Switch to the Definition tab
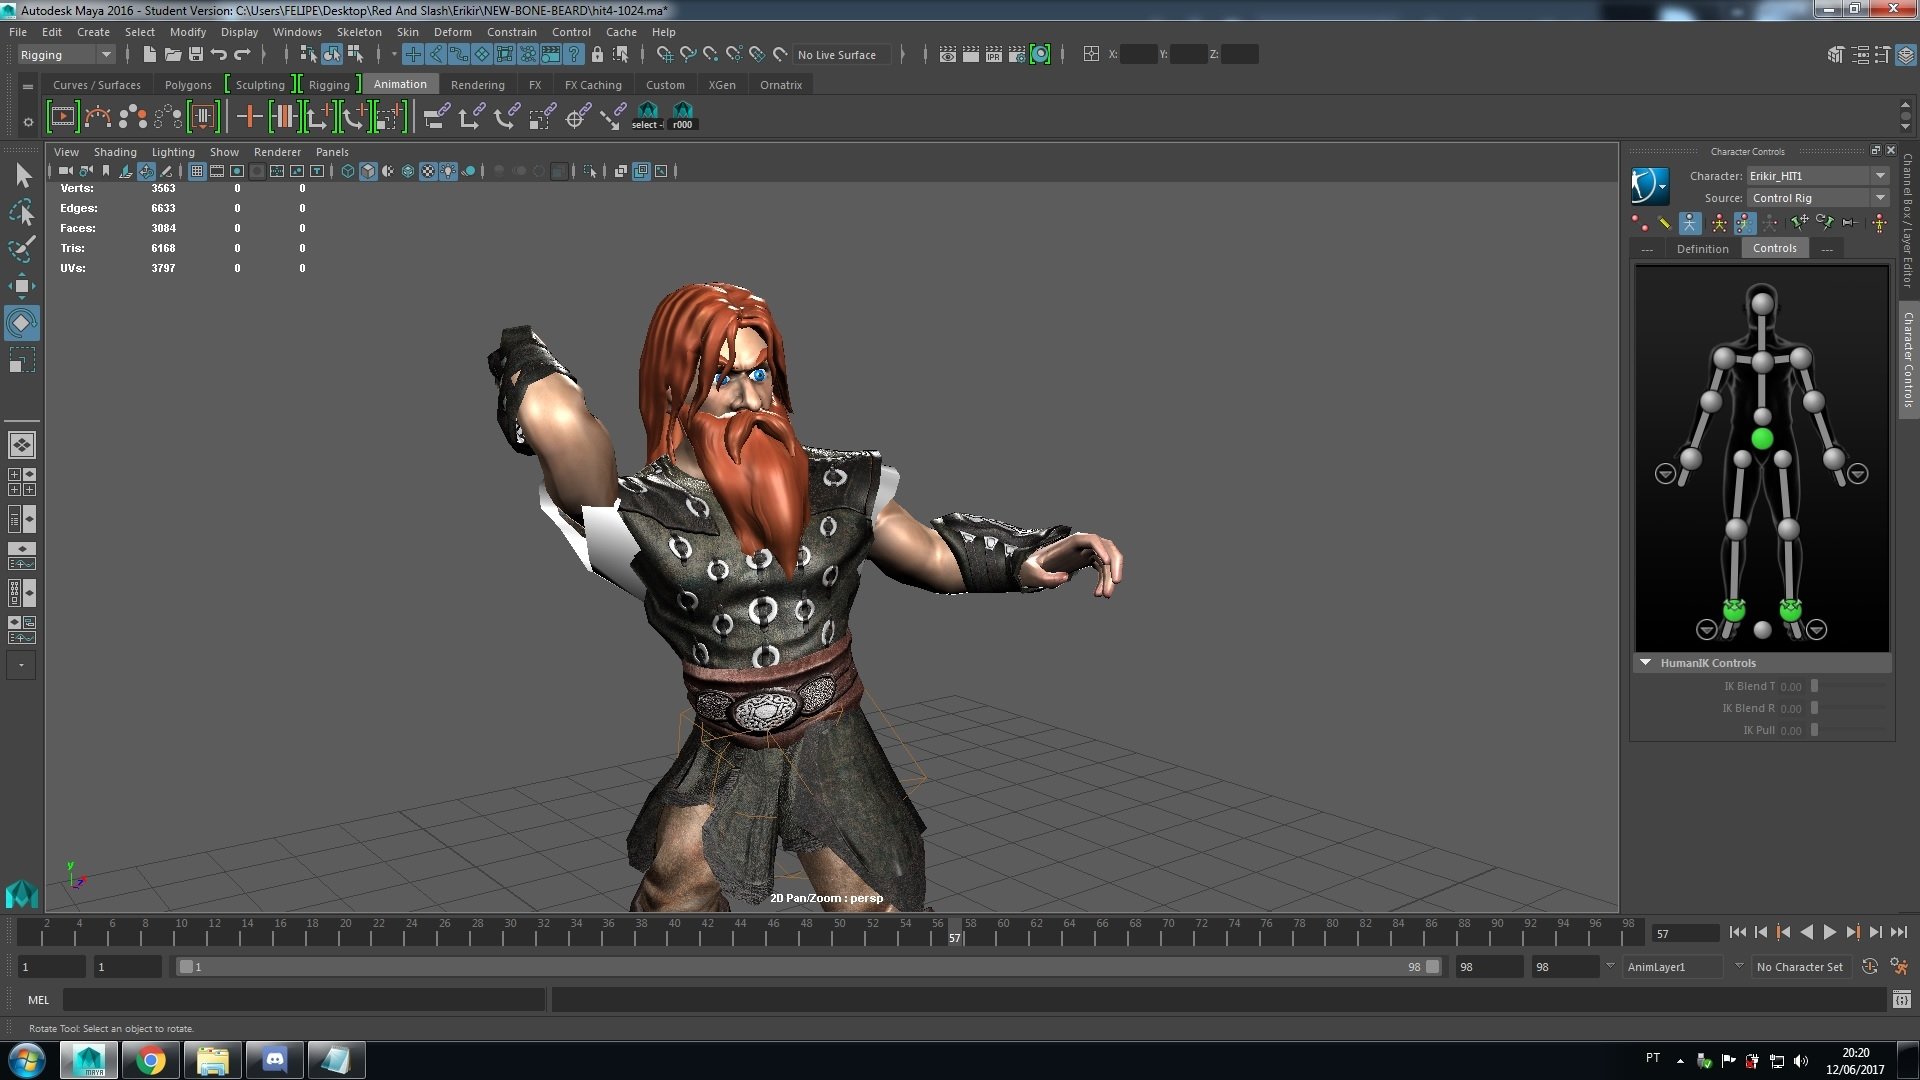 (x=1702, y=249)
